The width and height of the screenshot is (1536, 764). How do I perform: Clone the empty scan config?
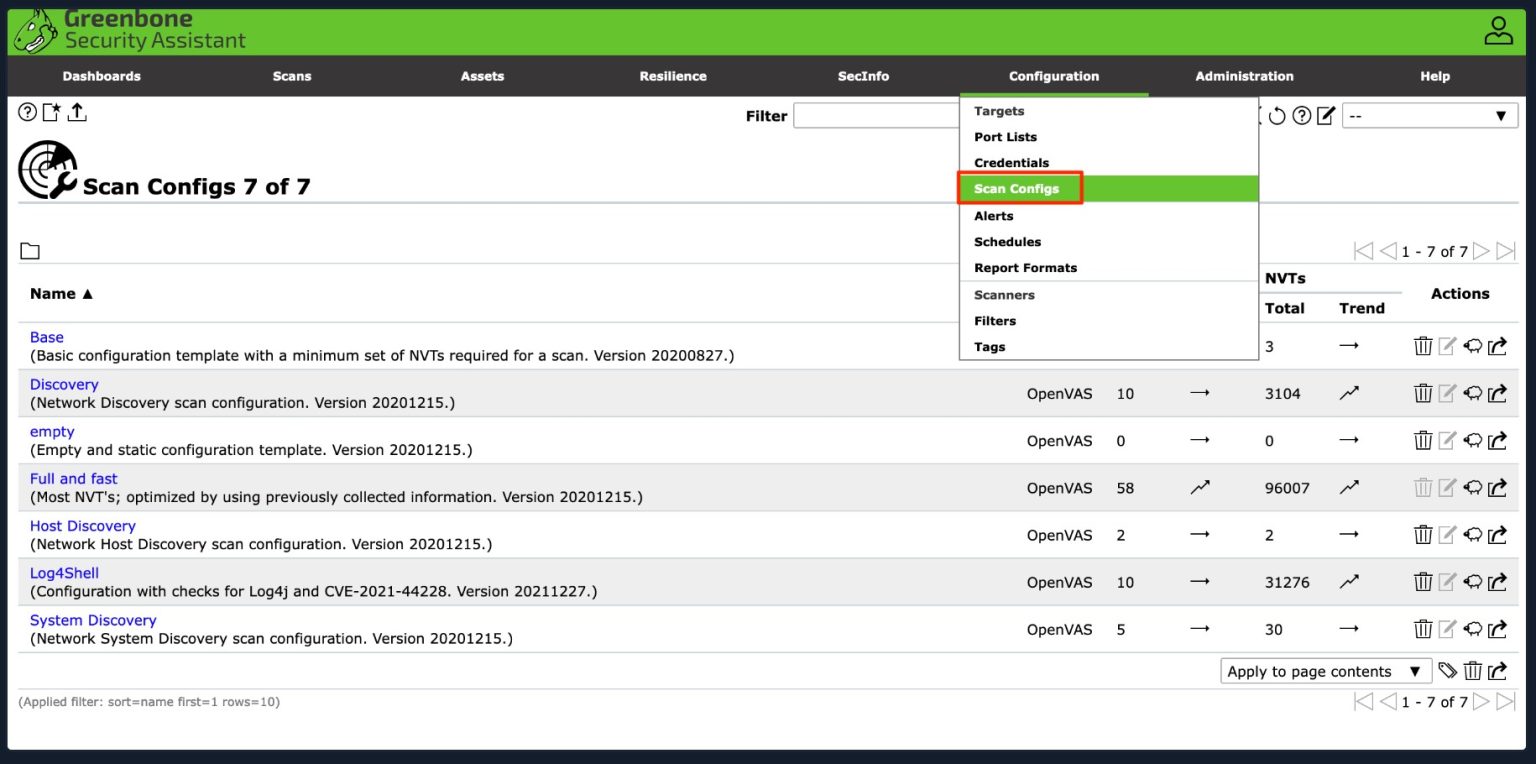click(1473, 440)
